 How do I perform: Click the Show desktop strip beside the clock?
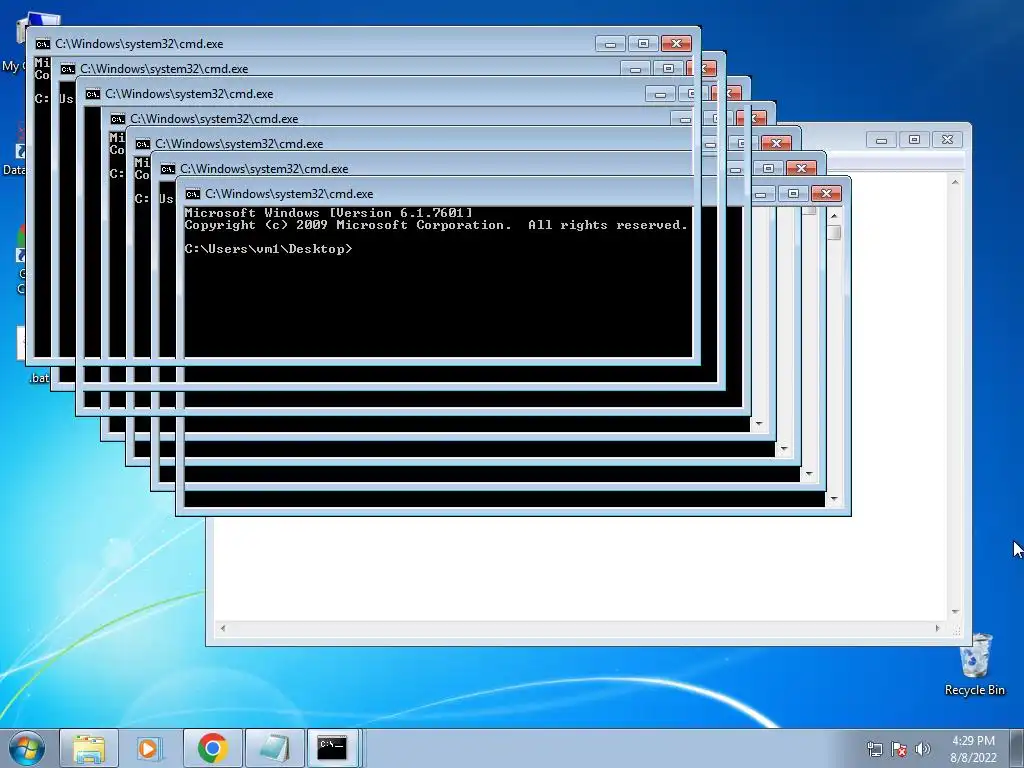1017,748
